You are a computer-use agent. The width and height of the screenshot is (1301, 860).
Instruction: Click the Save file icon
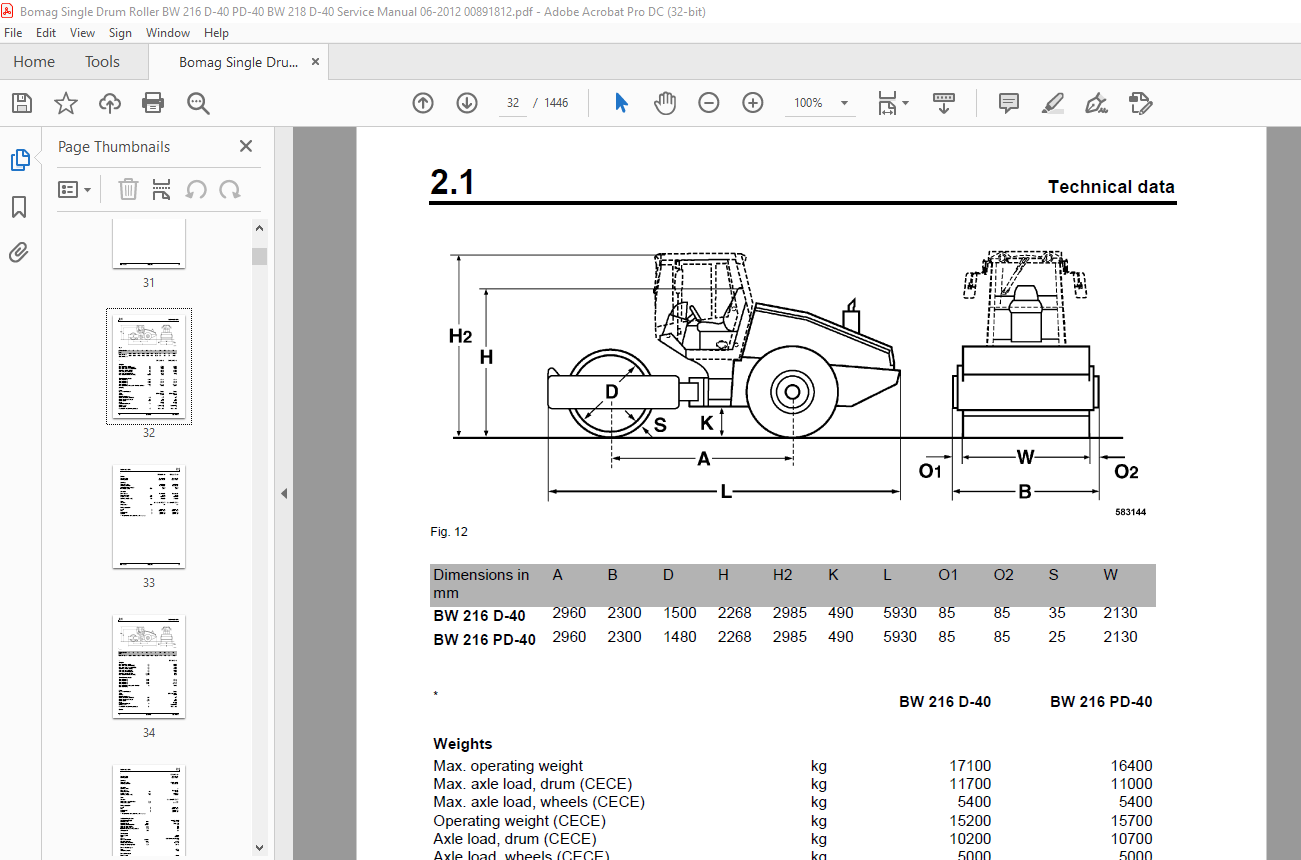[x=22, y=103]
